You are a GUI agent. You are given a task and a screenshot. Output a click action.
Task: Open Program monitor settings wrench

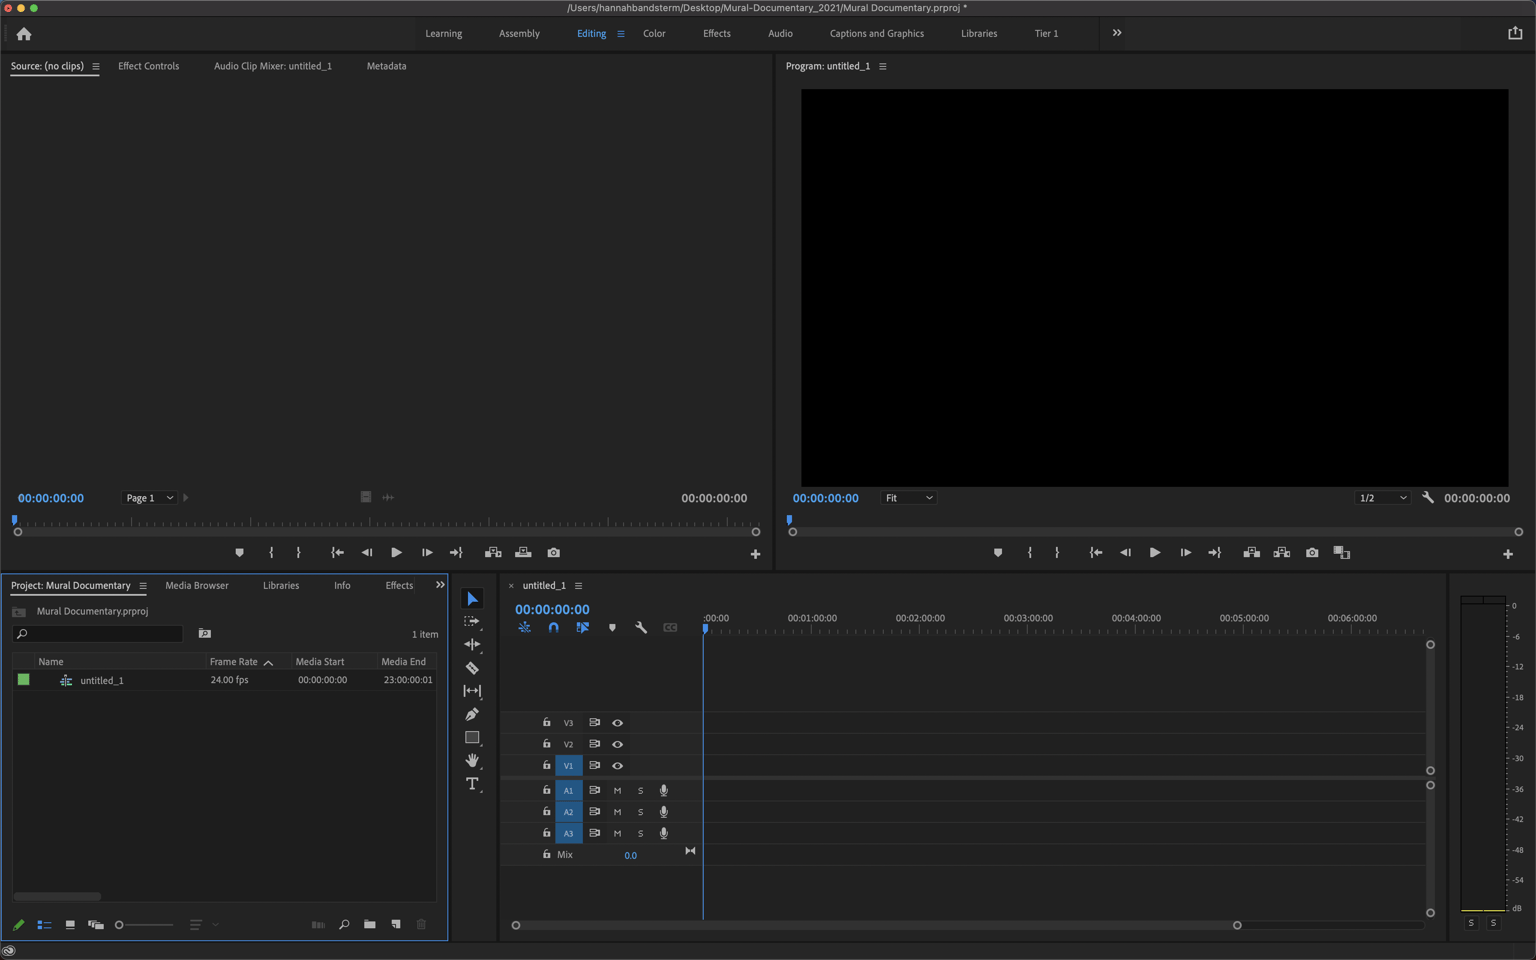tap(1428, 498)
